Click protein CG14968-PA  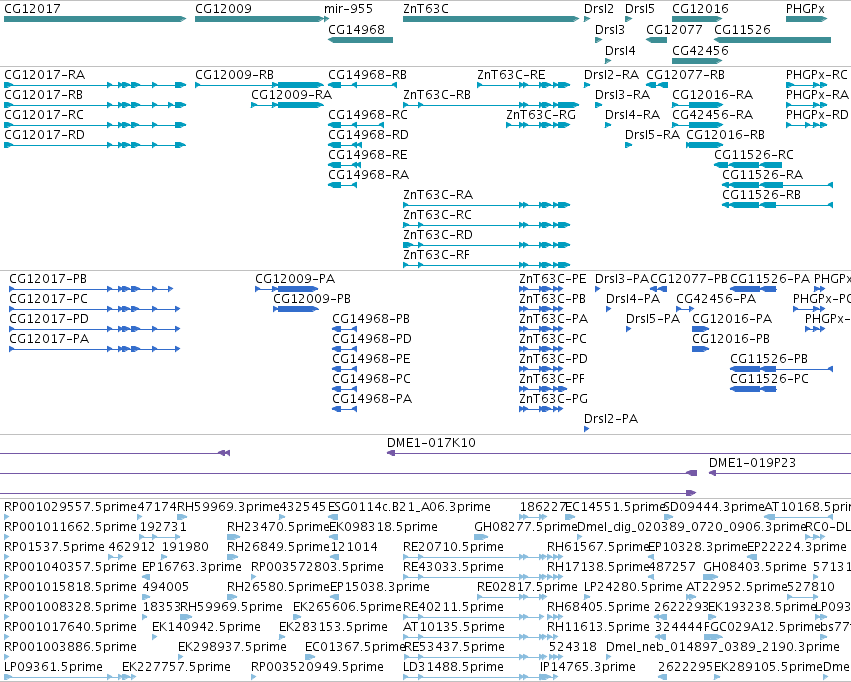tap(344, 409)
